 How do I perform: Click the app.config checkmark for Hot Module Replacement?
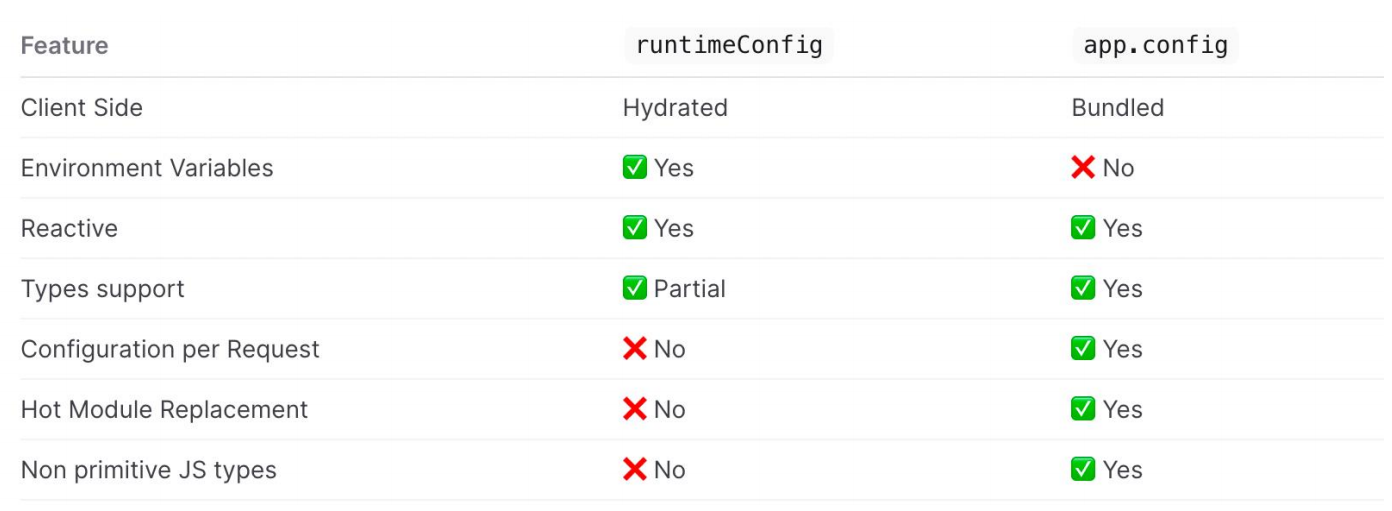[x=1083, y=409]
